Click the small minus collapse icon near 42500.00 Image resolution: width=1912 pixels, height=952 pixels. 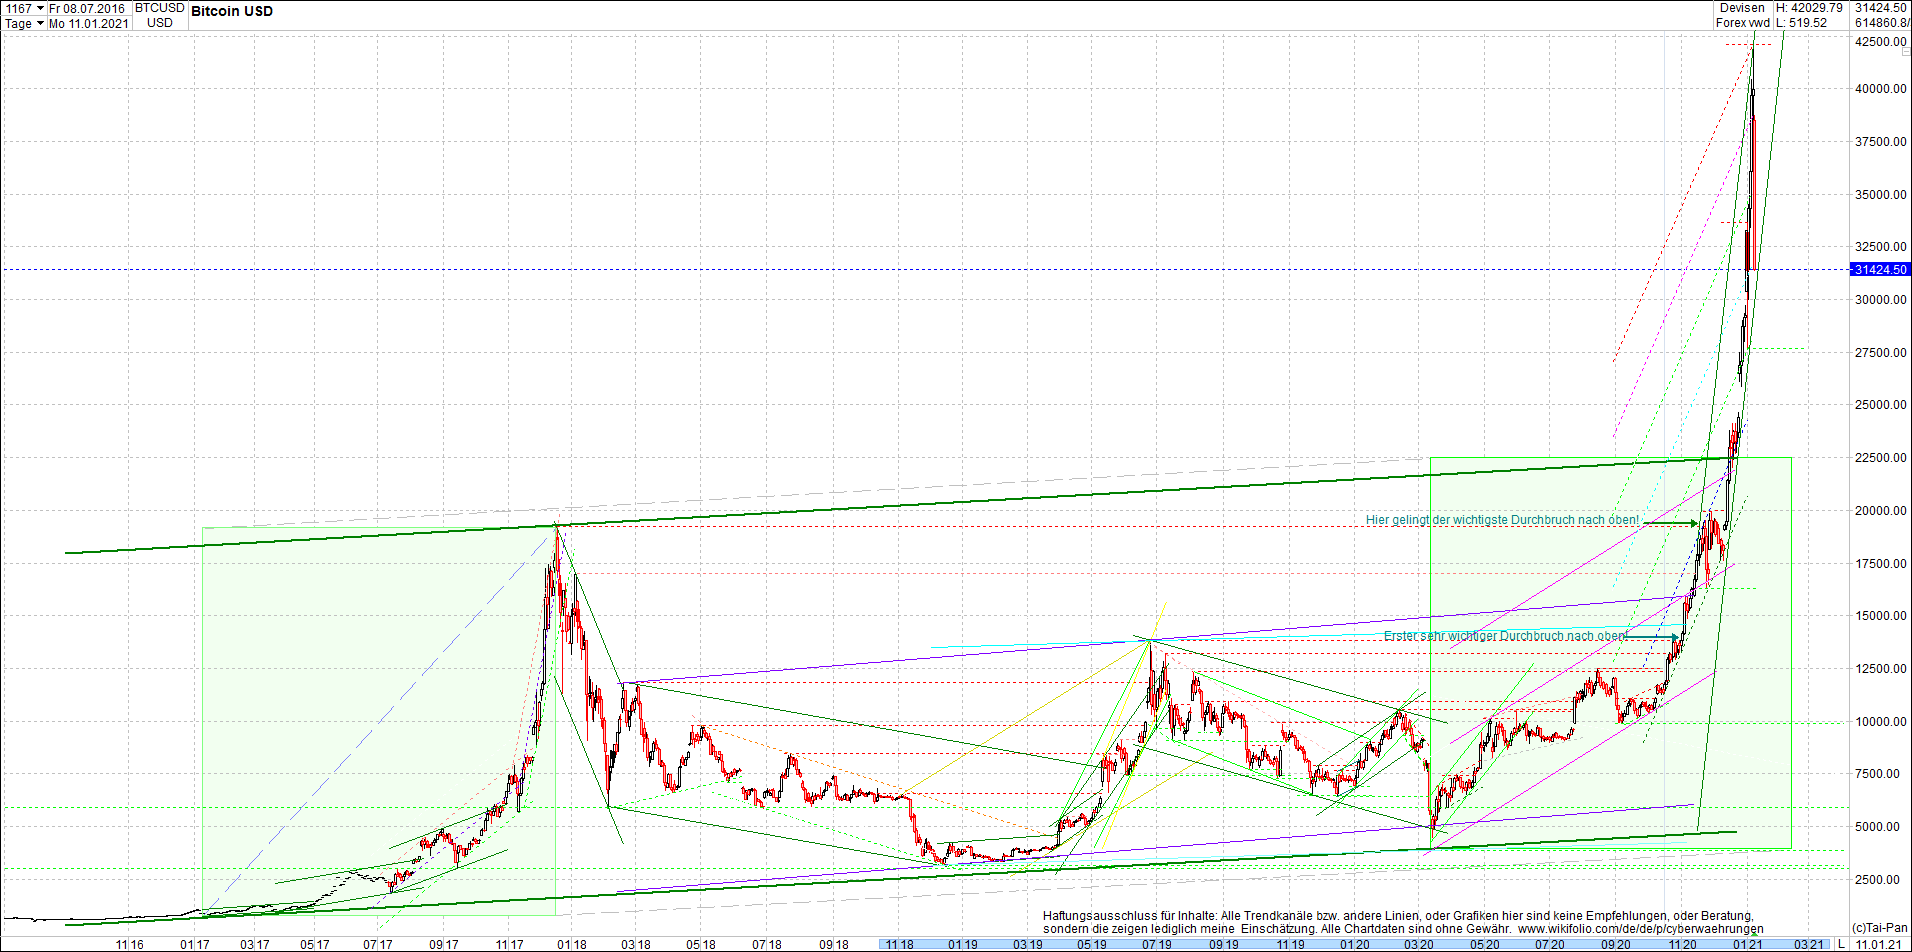(x=1906, y=50)
